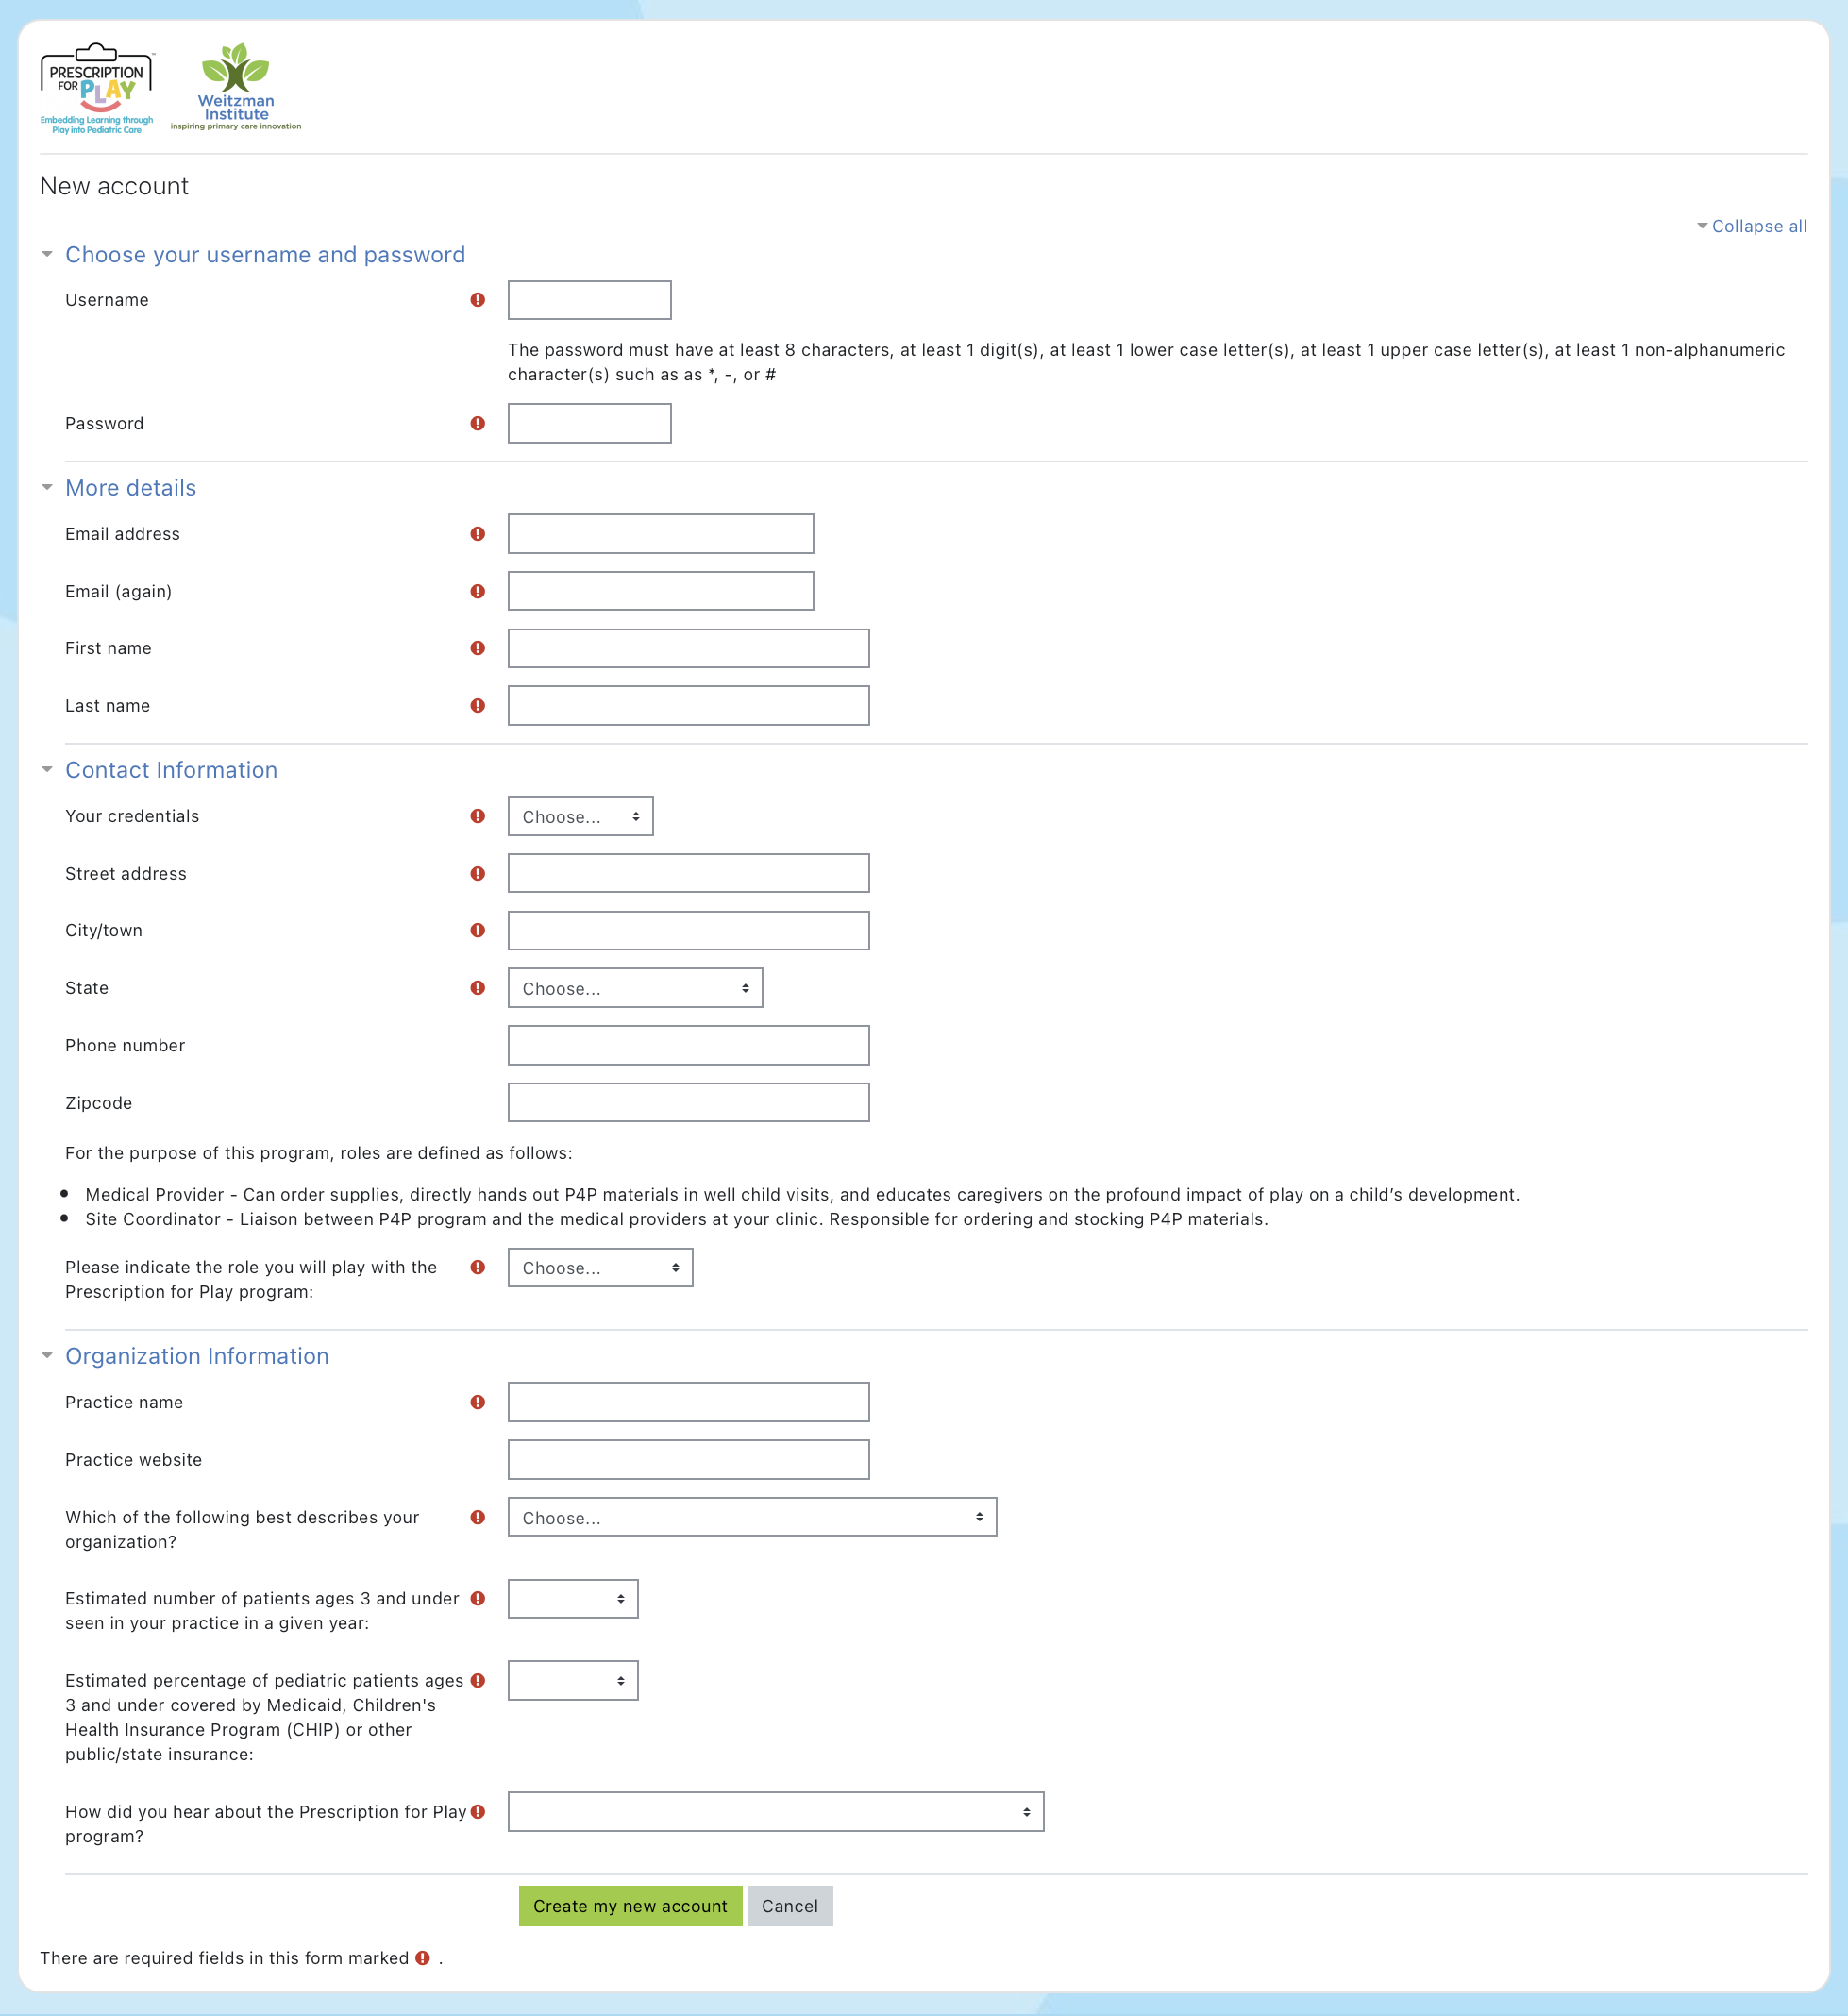The image size is (1848, 2016).
Task: Open organization description dropdown
Action: pyautogui.click(x=752, y=1518)
